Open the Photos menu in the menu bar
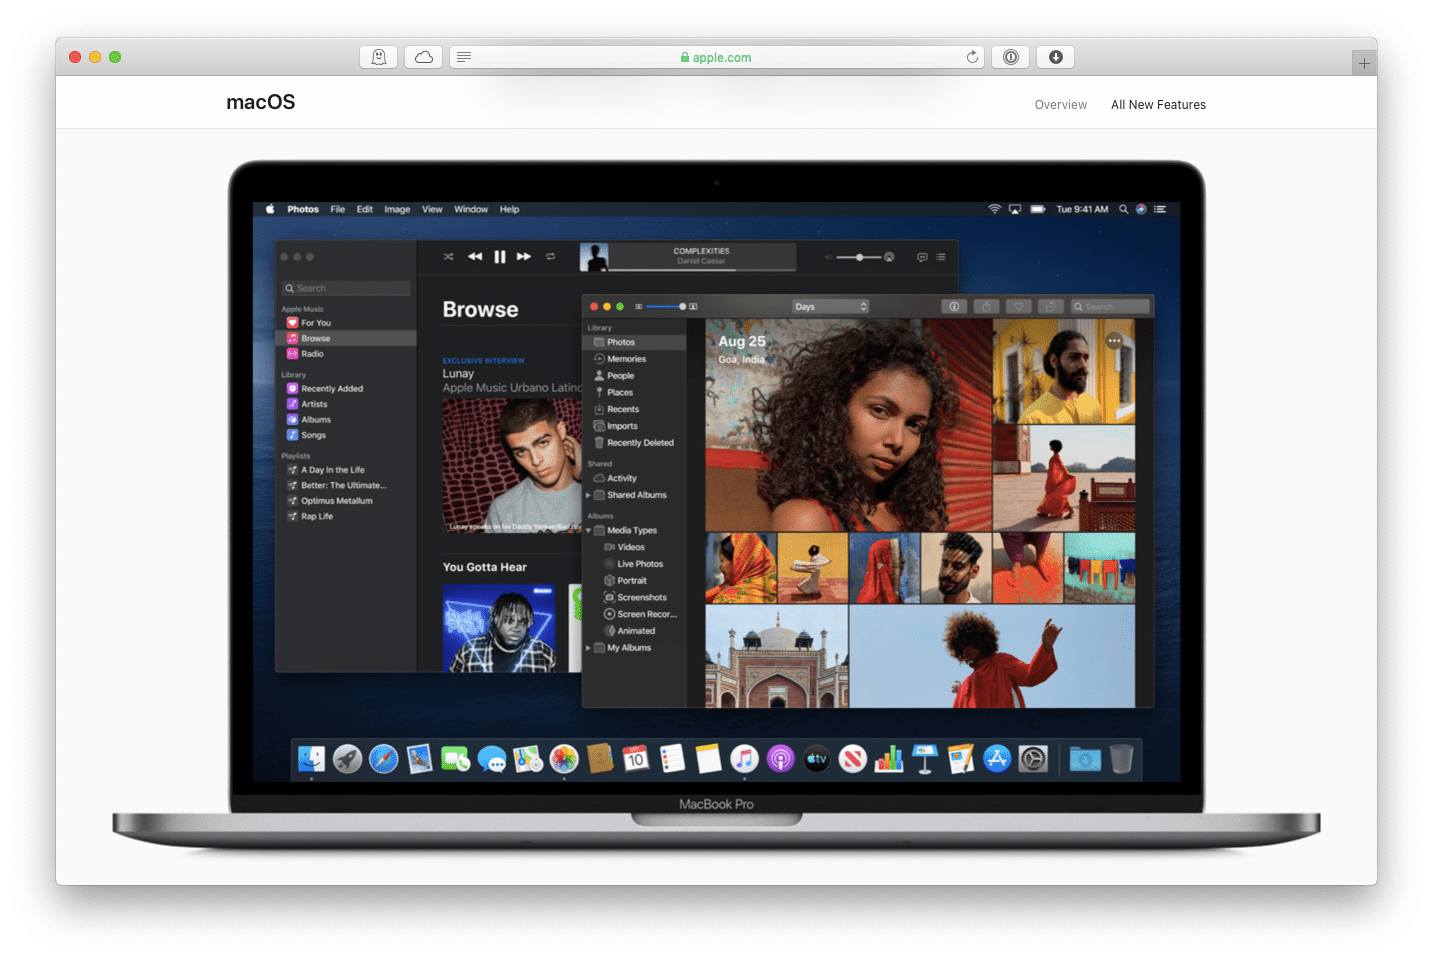Image resolution: width=1433 pixels, height=959 pixels. (x=303, y=210)
